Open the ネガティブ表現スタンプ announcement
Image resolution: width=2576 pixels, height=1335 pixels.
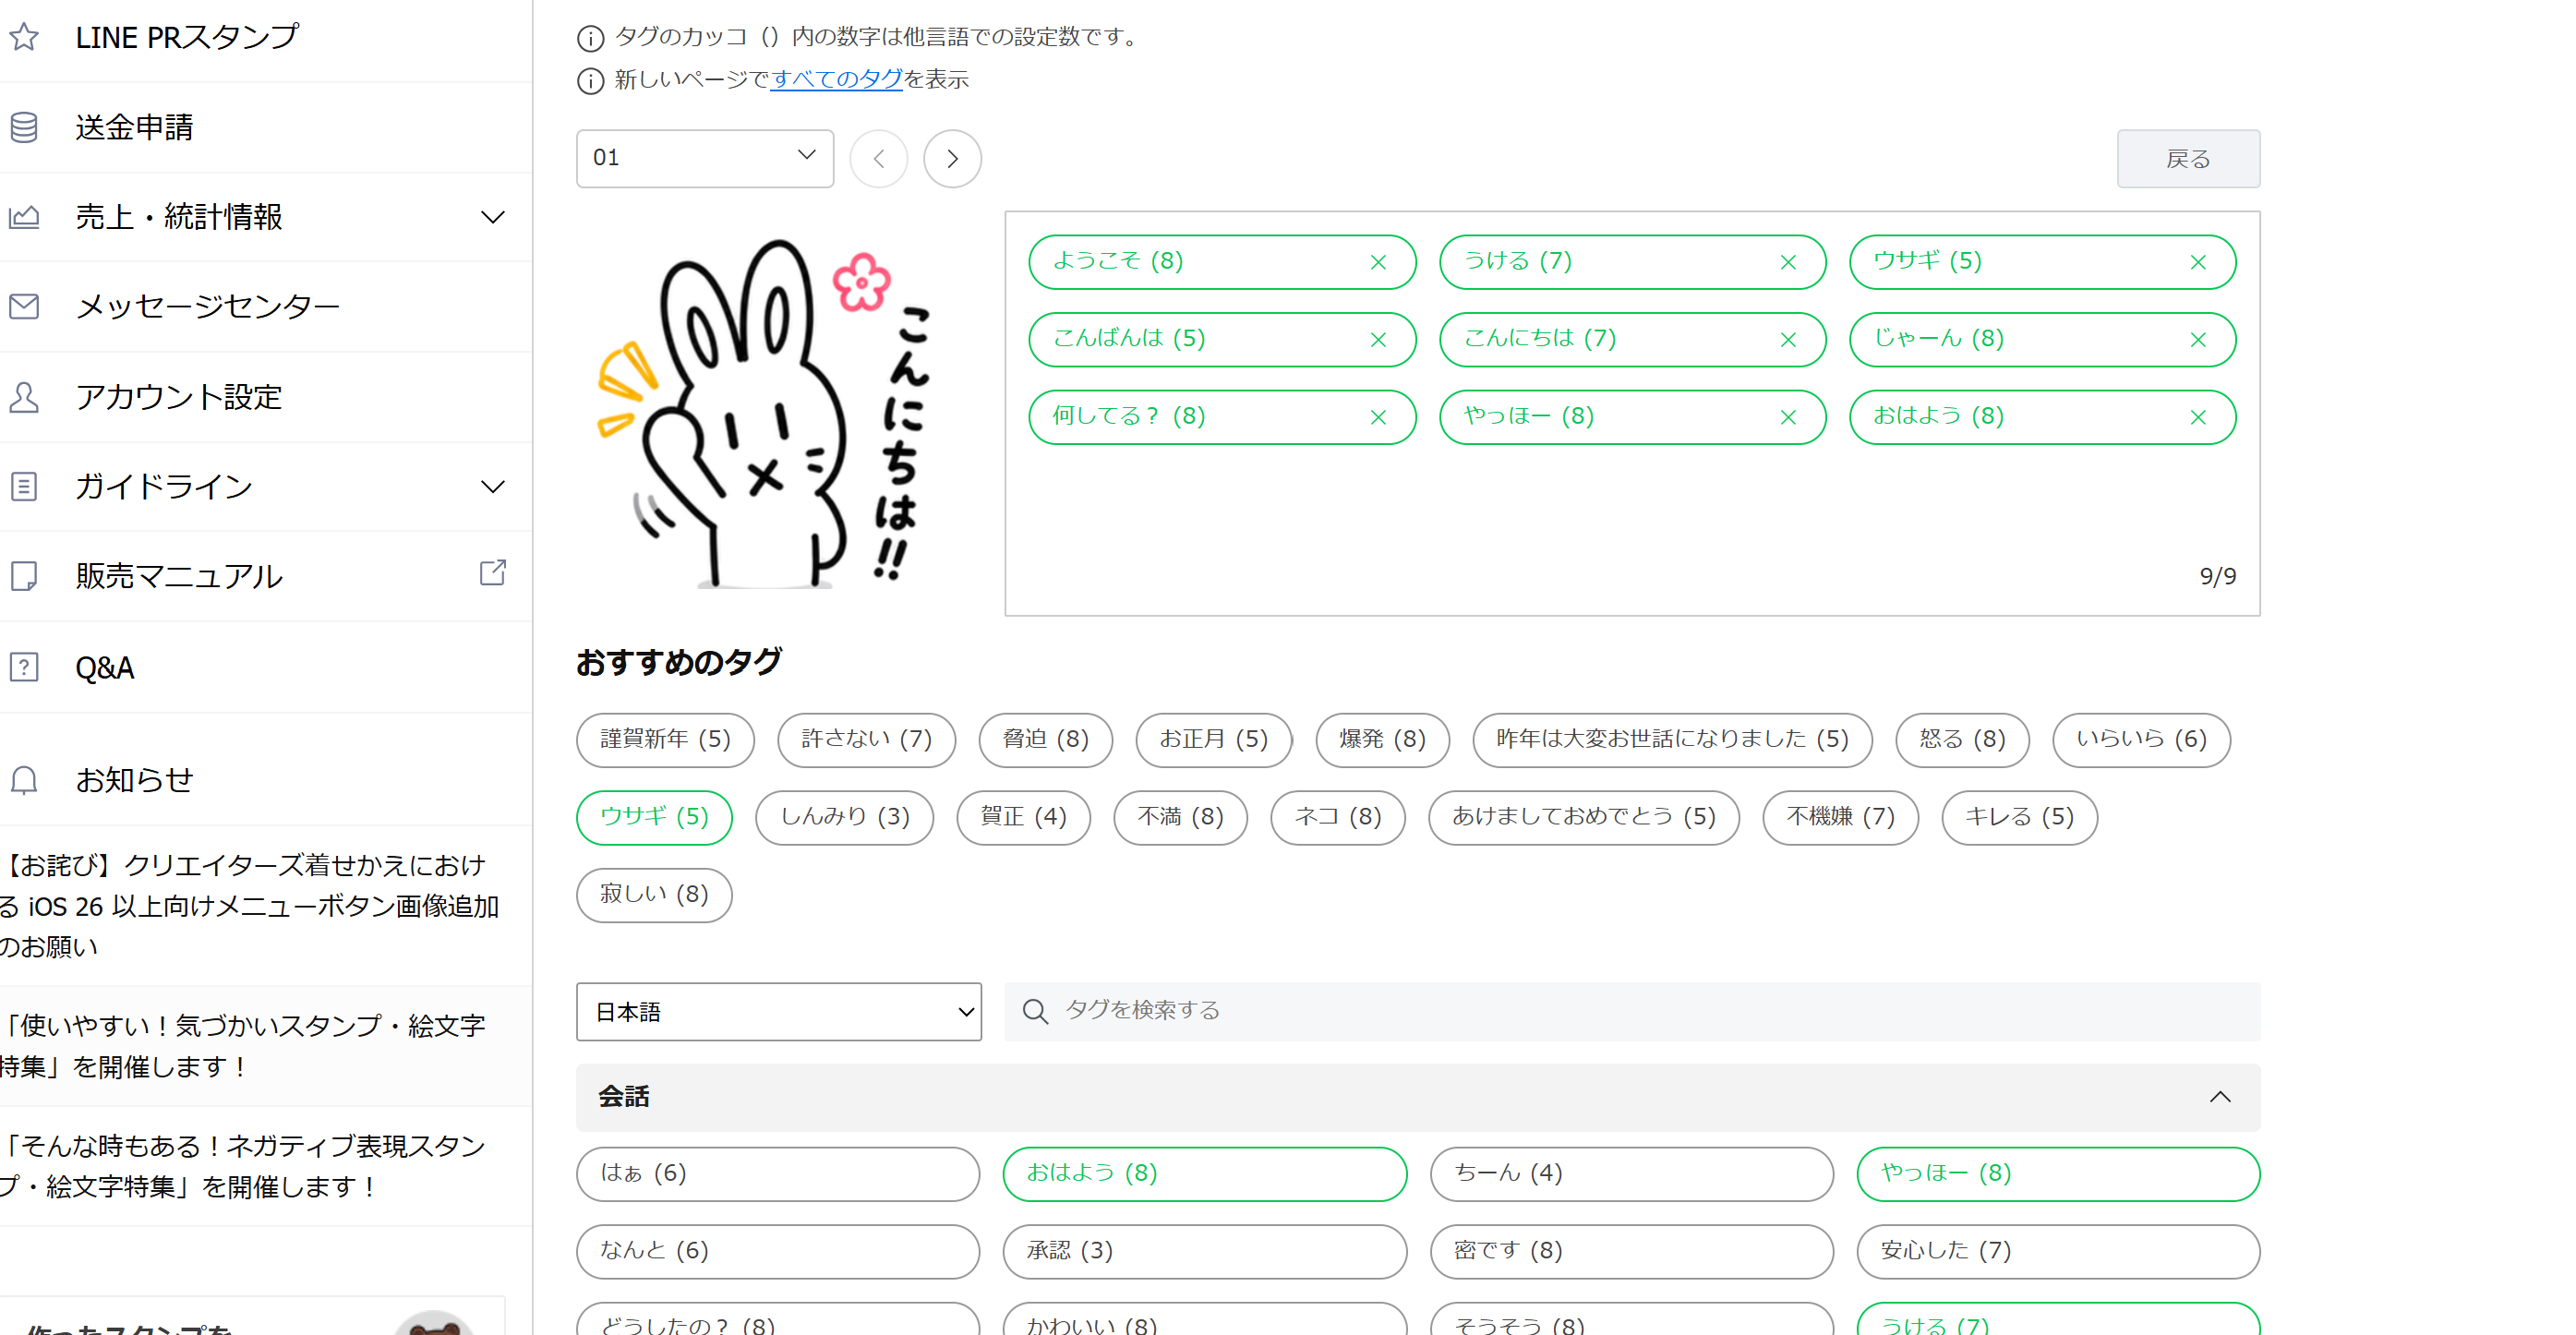pos(243,1166)
